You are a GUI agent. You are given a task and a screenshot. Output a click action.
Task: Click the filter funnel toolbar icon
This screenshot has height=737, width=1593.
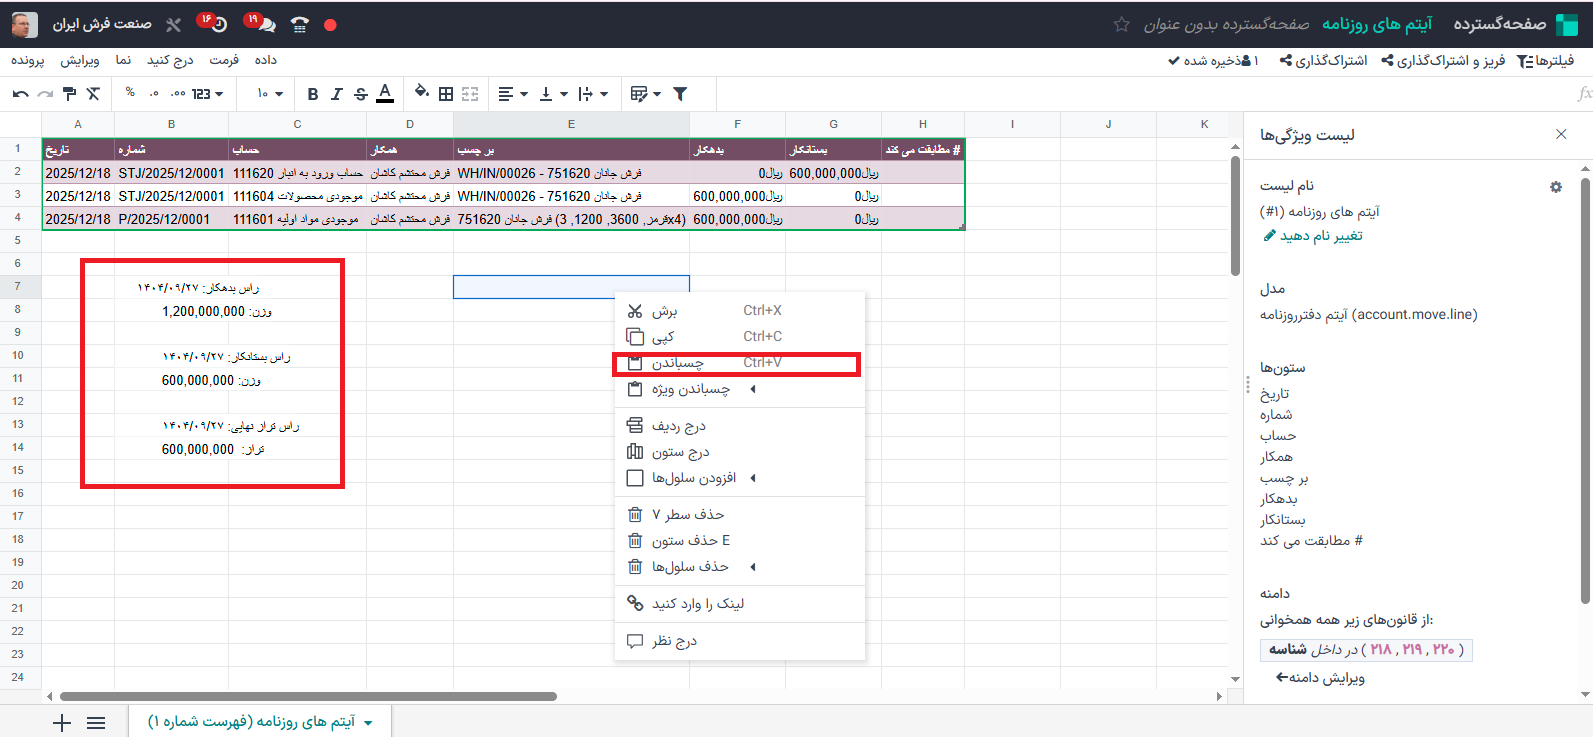(680, 94)
